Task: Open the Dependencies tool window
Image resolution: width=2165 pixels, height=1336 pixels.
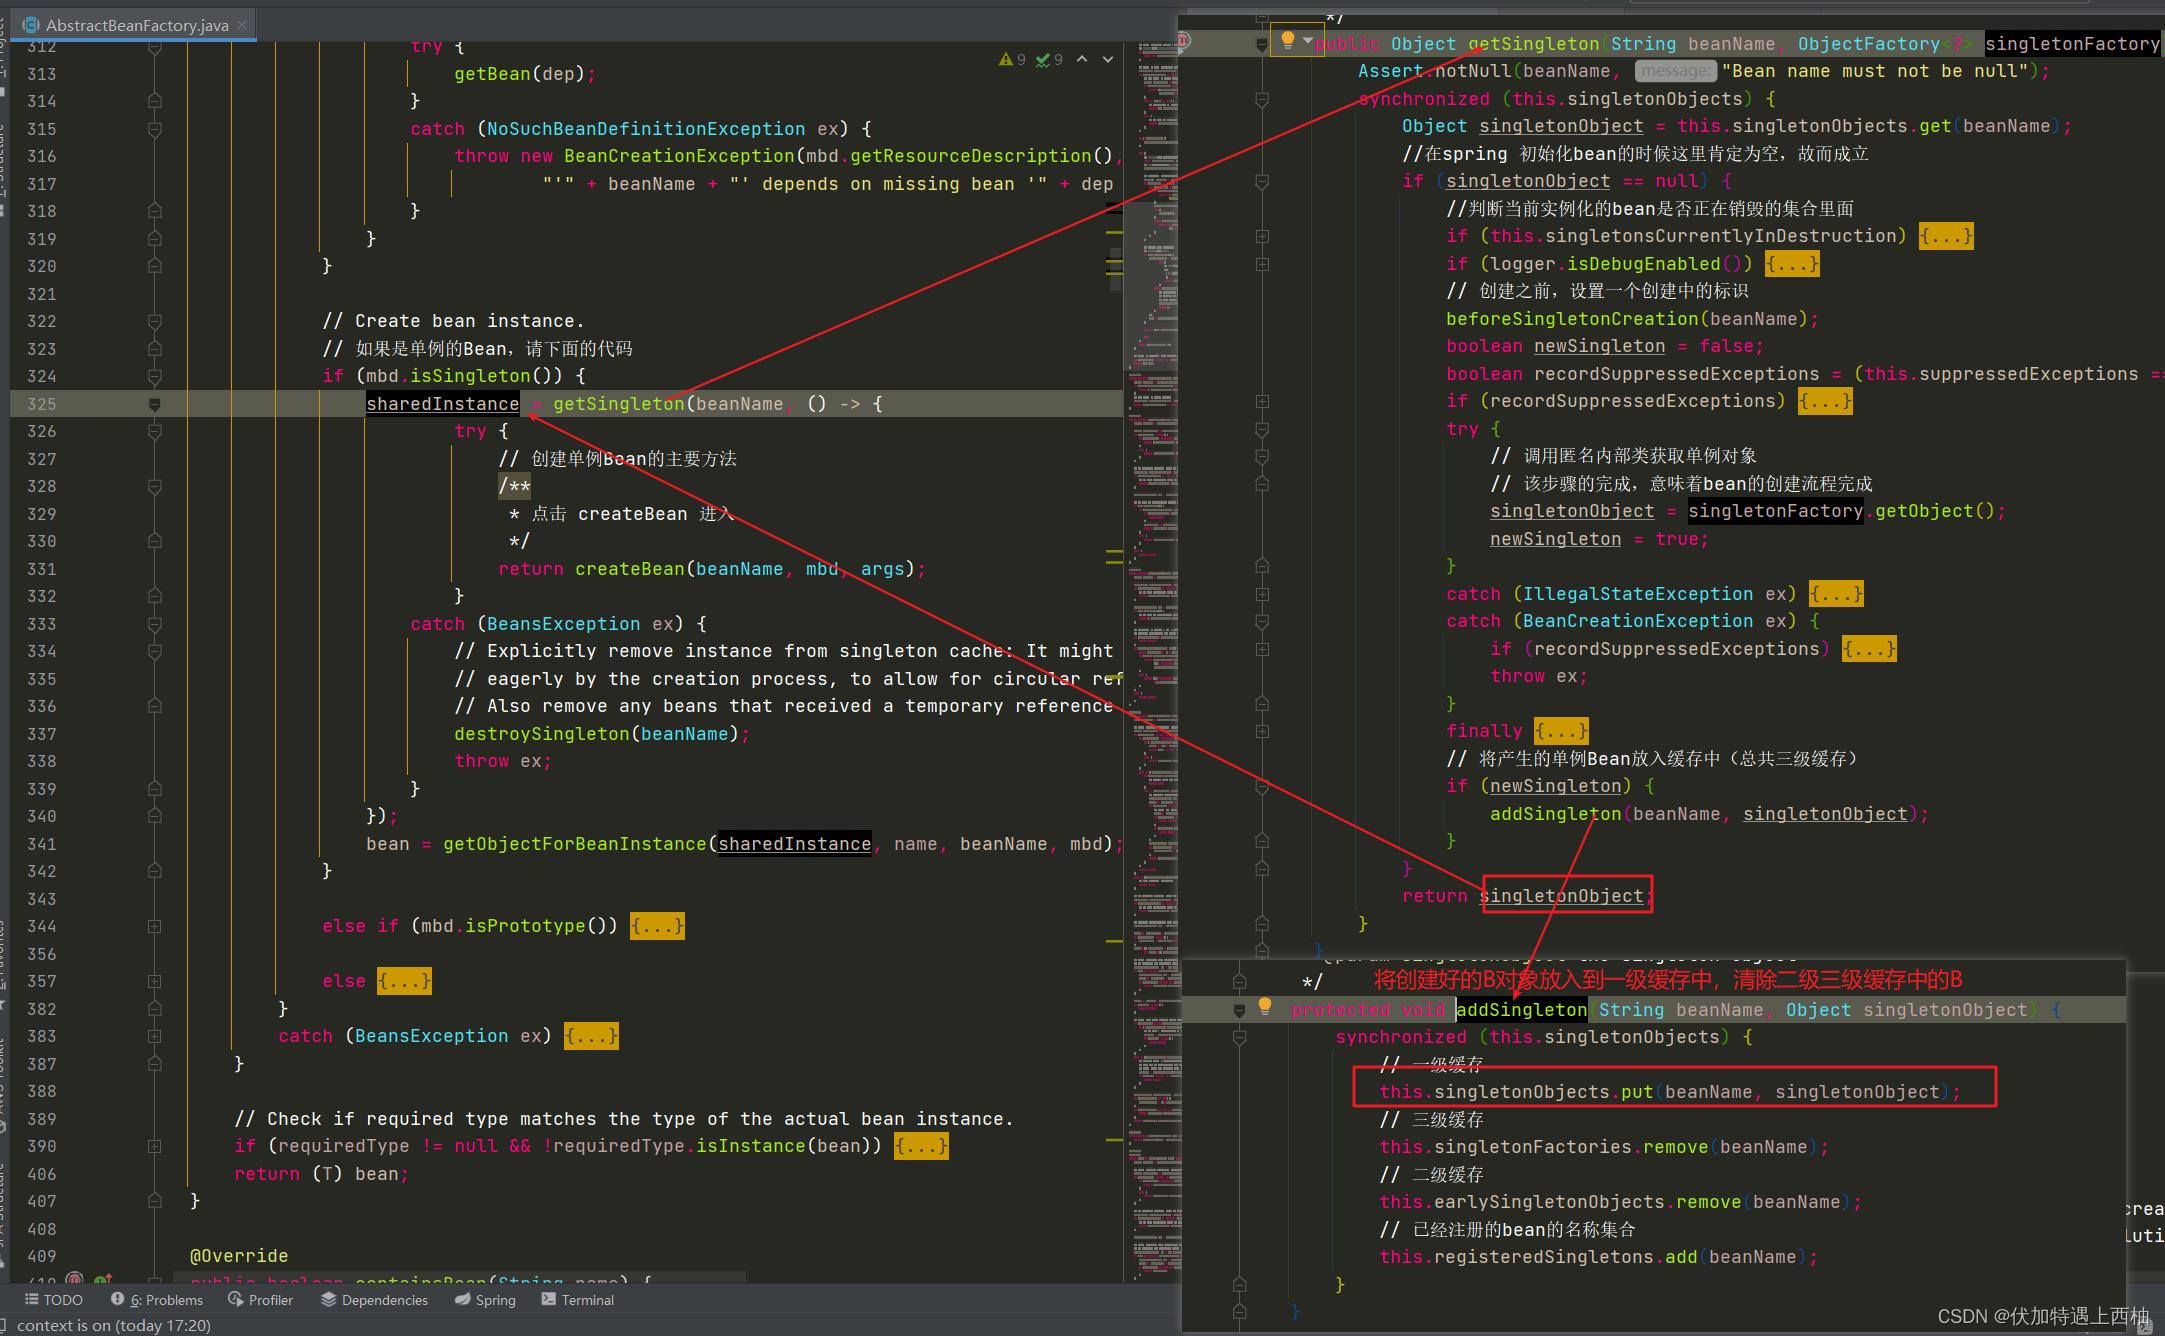Action: coord(375,1300)
